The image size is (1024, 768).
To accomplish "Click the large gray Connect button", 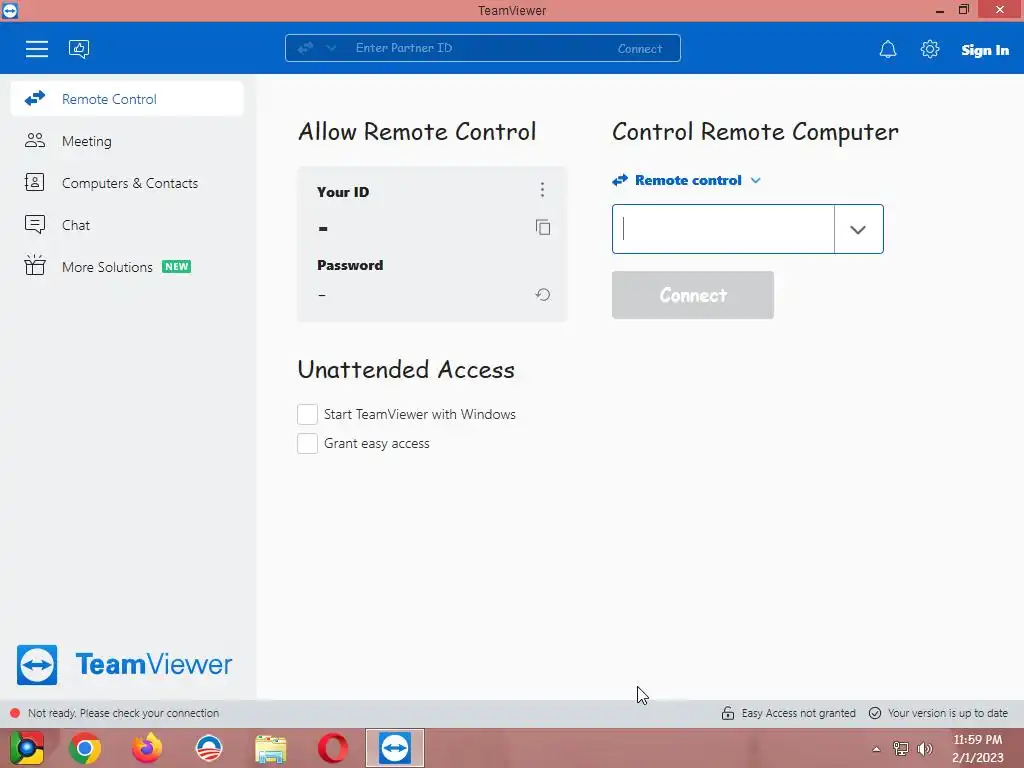I will [x=693, y=295].
